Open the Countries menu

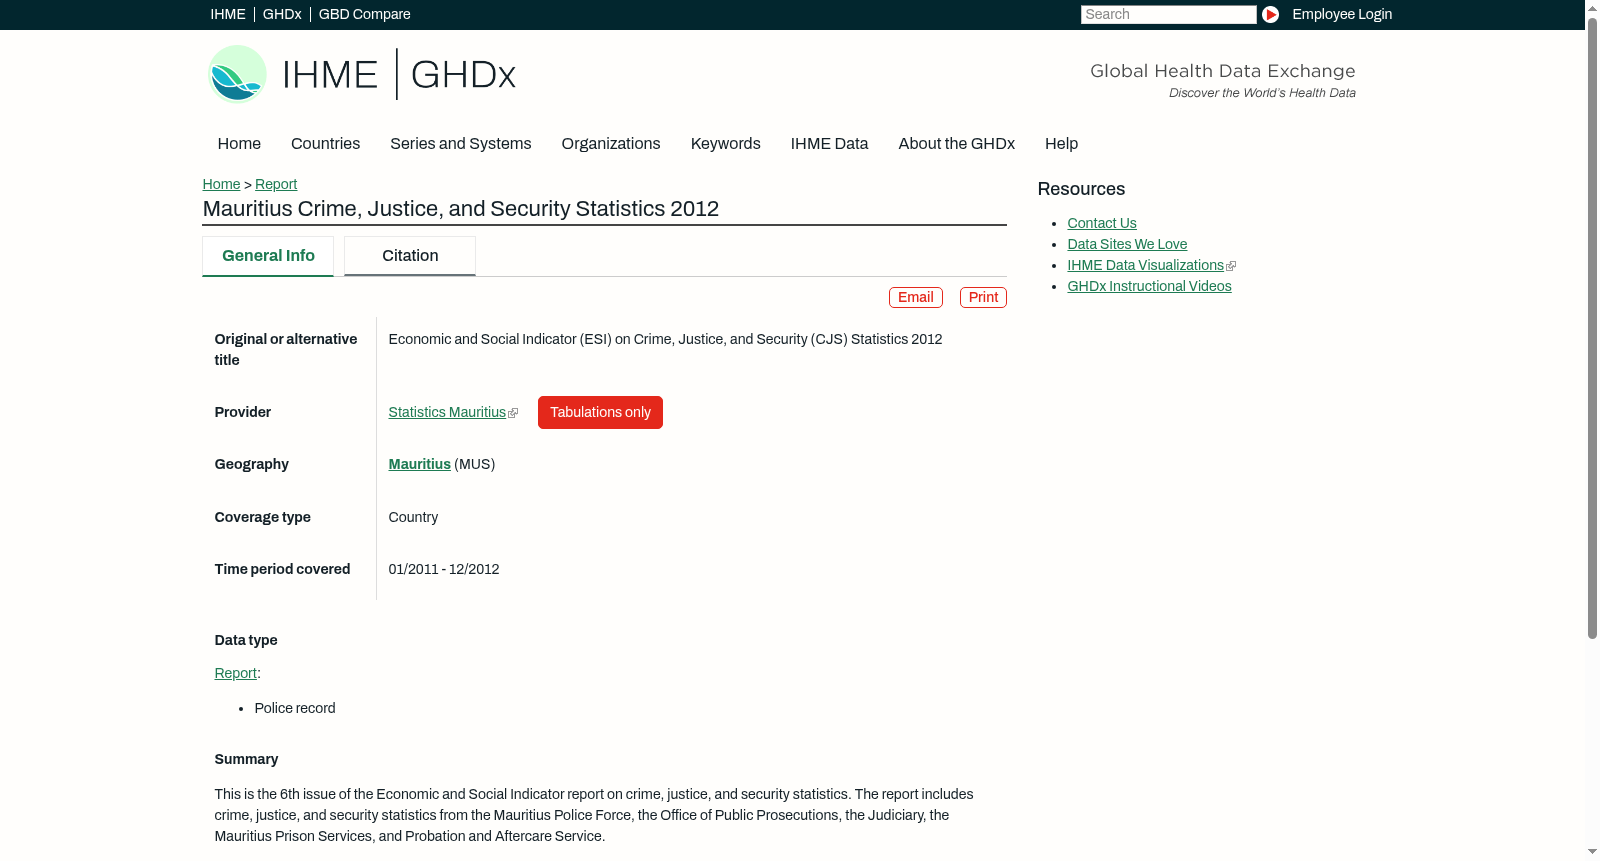tap(325, 144)
